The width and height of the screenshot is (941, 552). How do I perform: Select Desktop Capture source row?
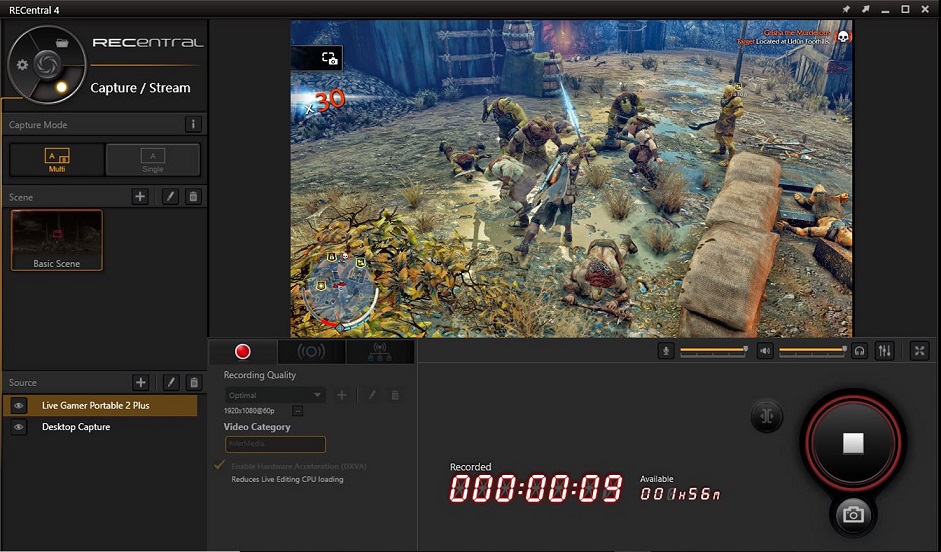[100, 427]
